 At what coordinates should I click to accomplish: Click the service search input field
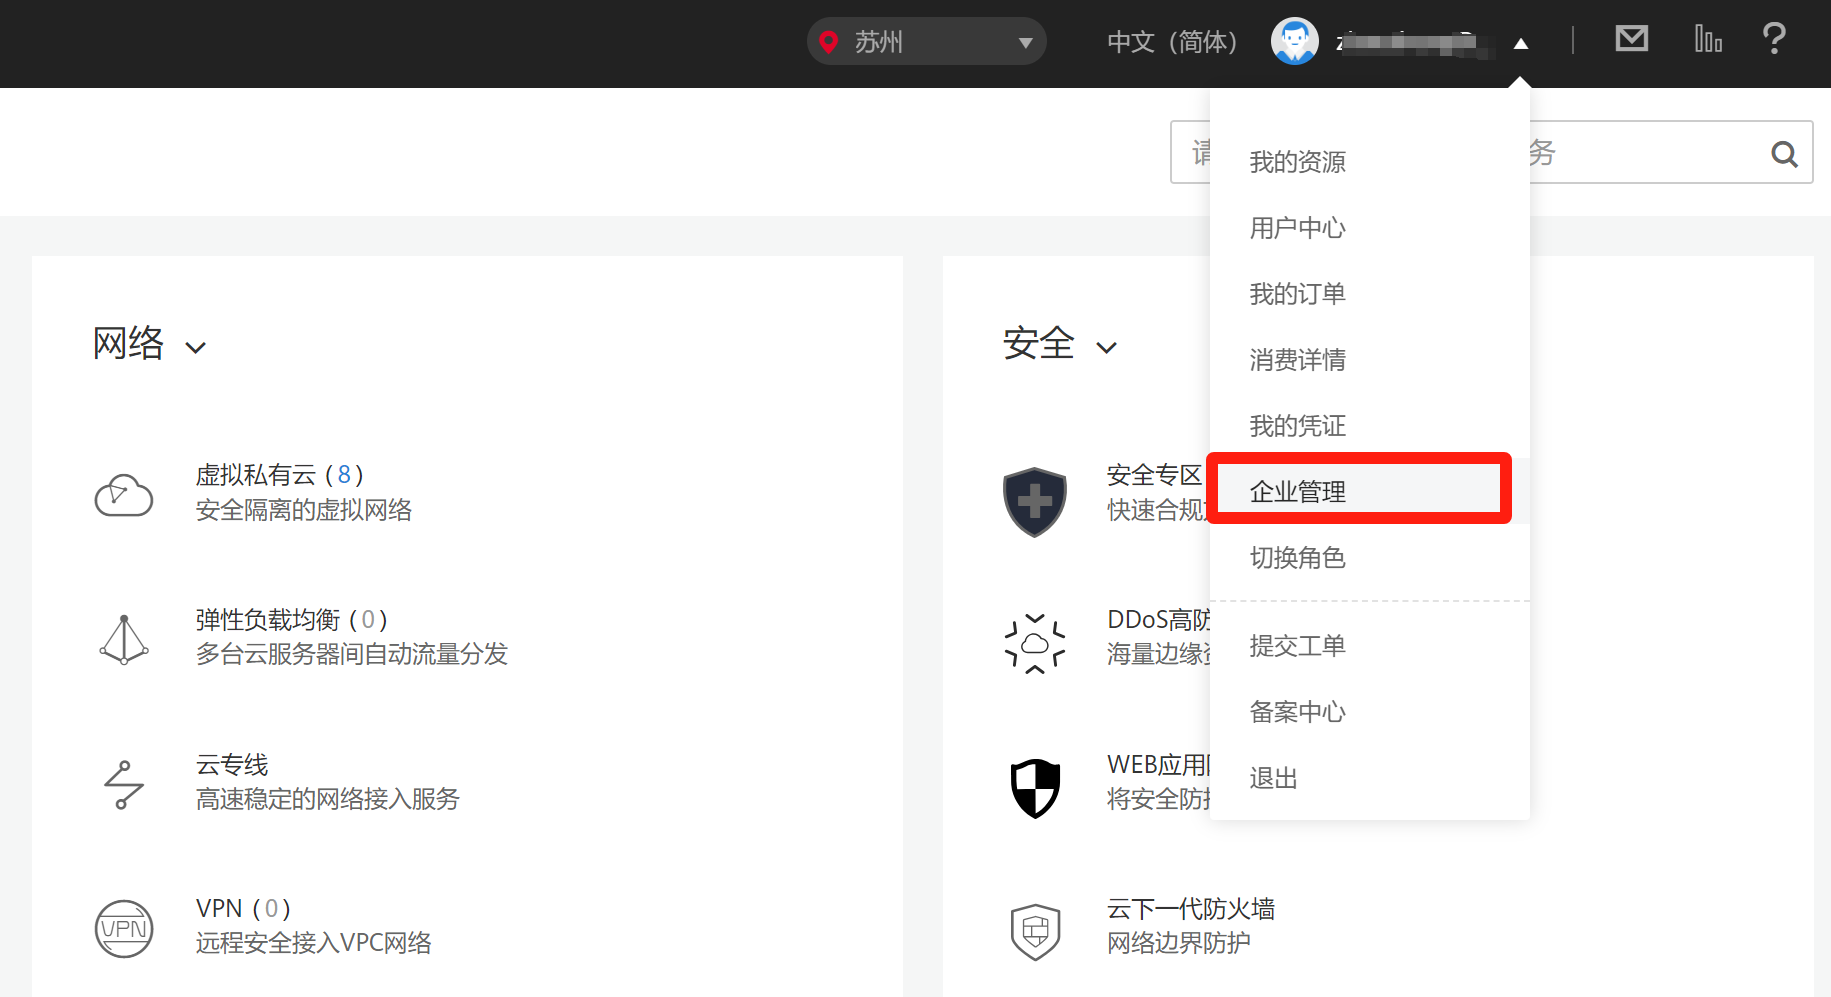click(x=1470, y=152)
